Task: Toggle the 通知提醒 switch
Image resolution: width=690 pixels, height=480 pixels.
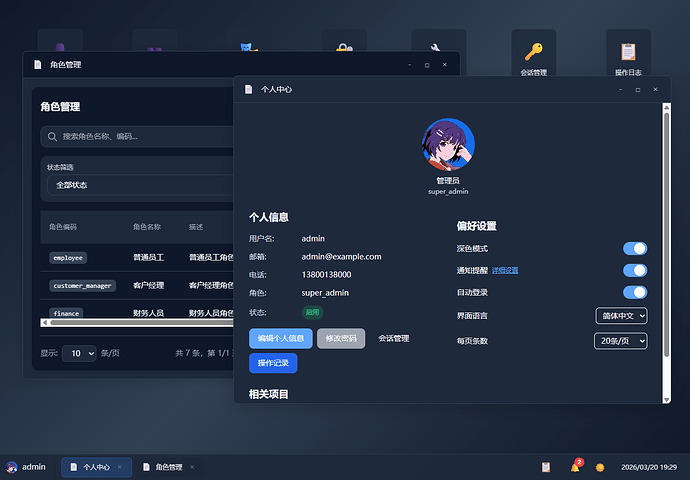Action: (635, 270)
